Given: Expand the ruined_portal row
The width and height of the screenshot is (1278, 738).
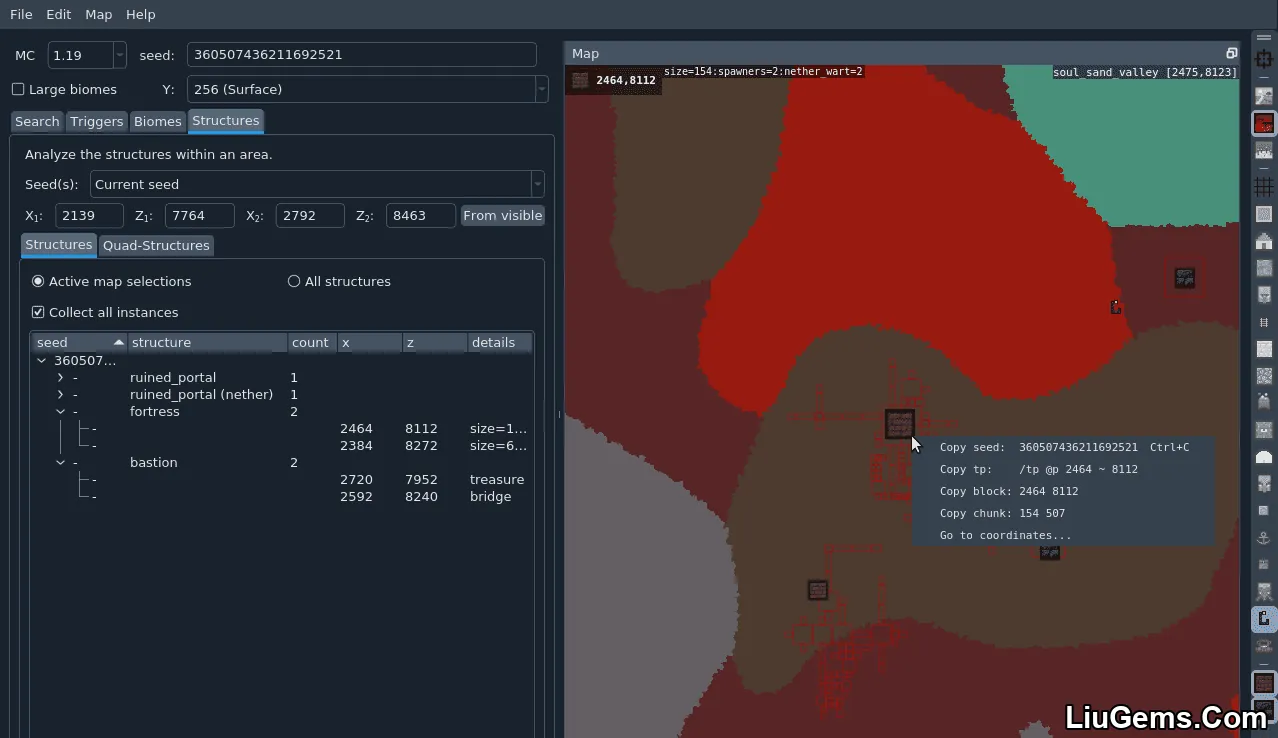Looking at the screenshot, I should pyautogui.click(x=60, y=377).
